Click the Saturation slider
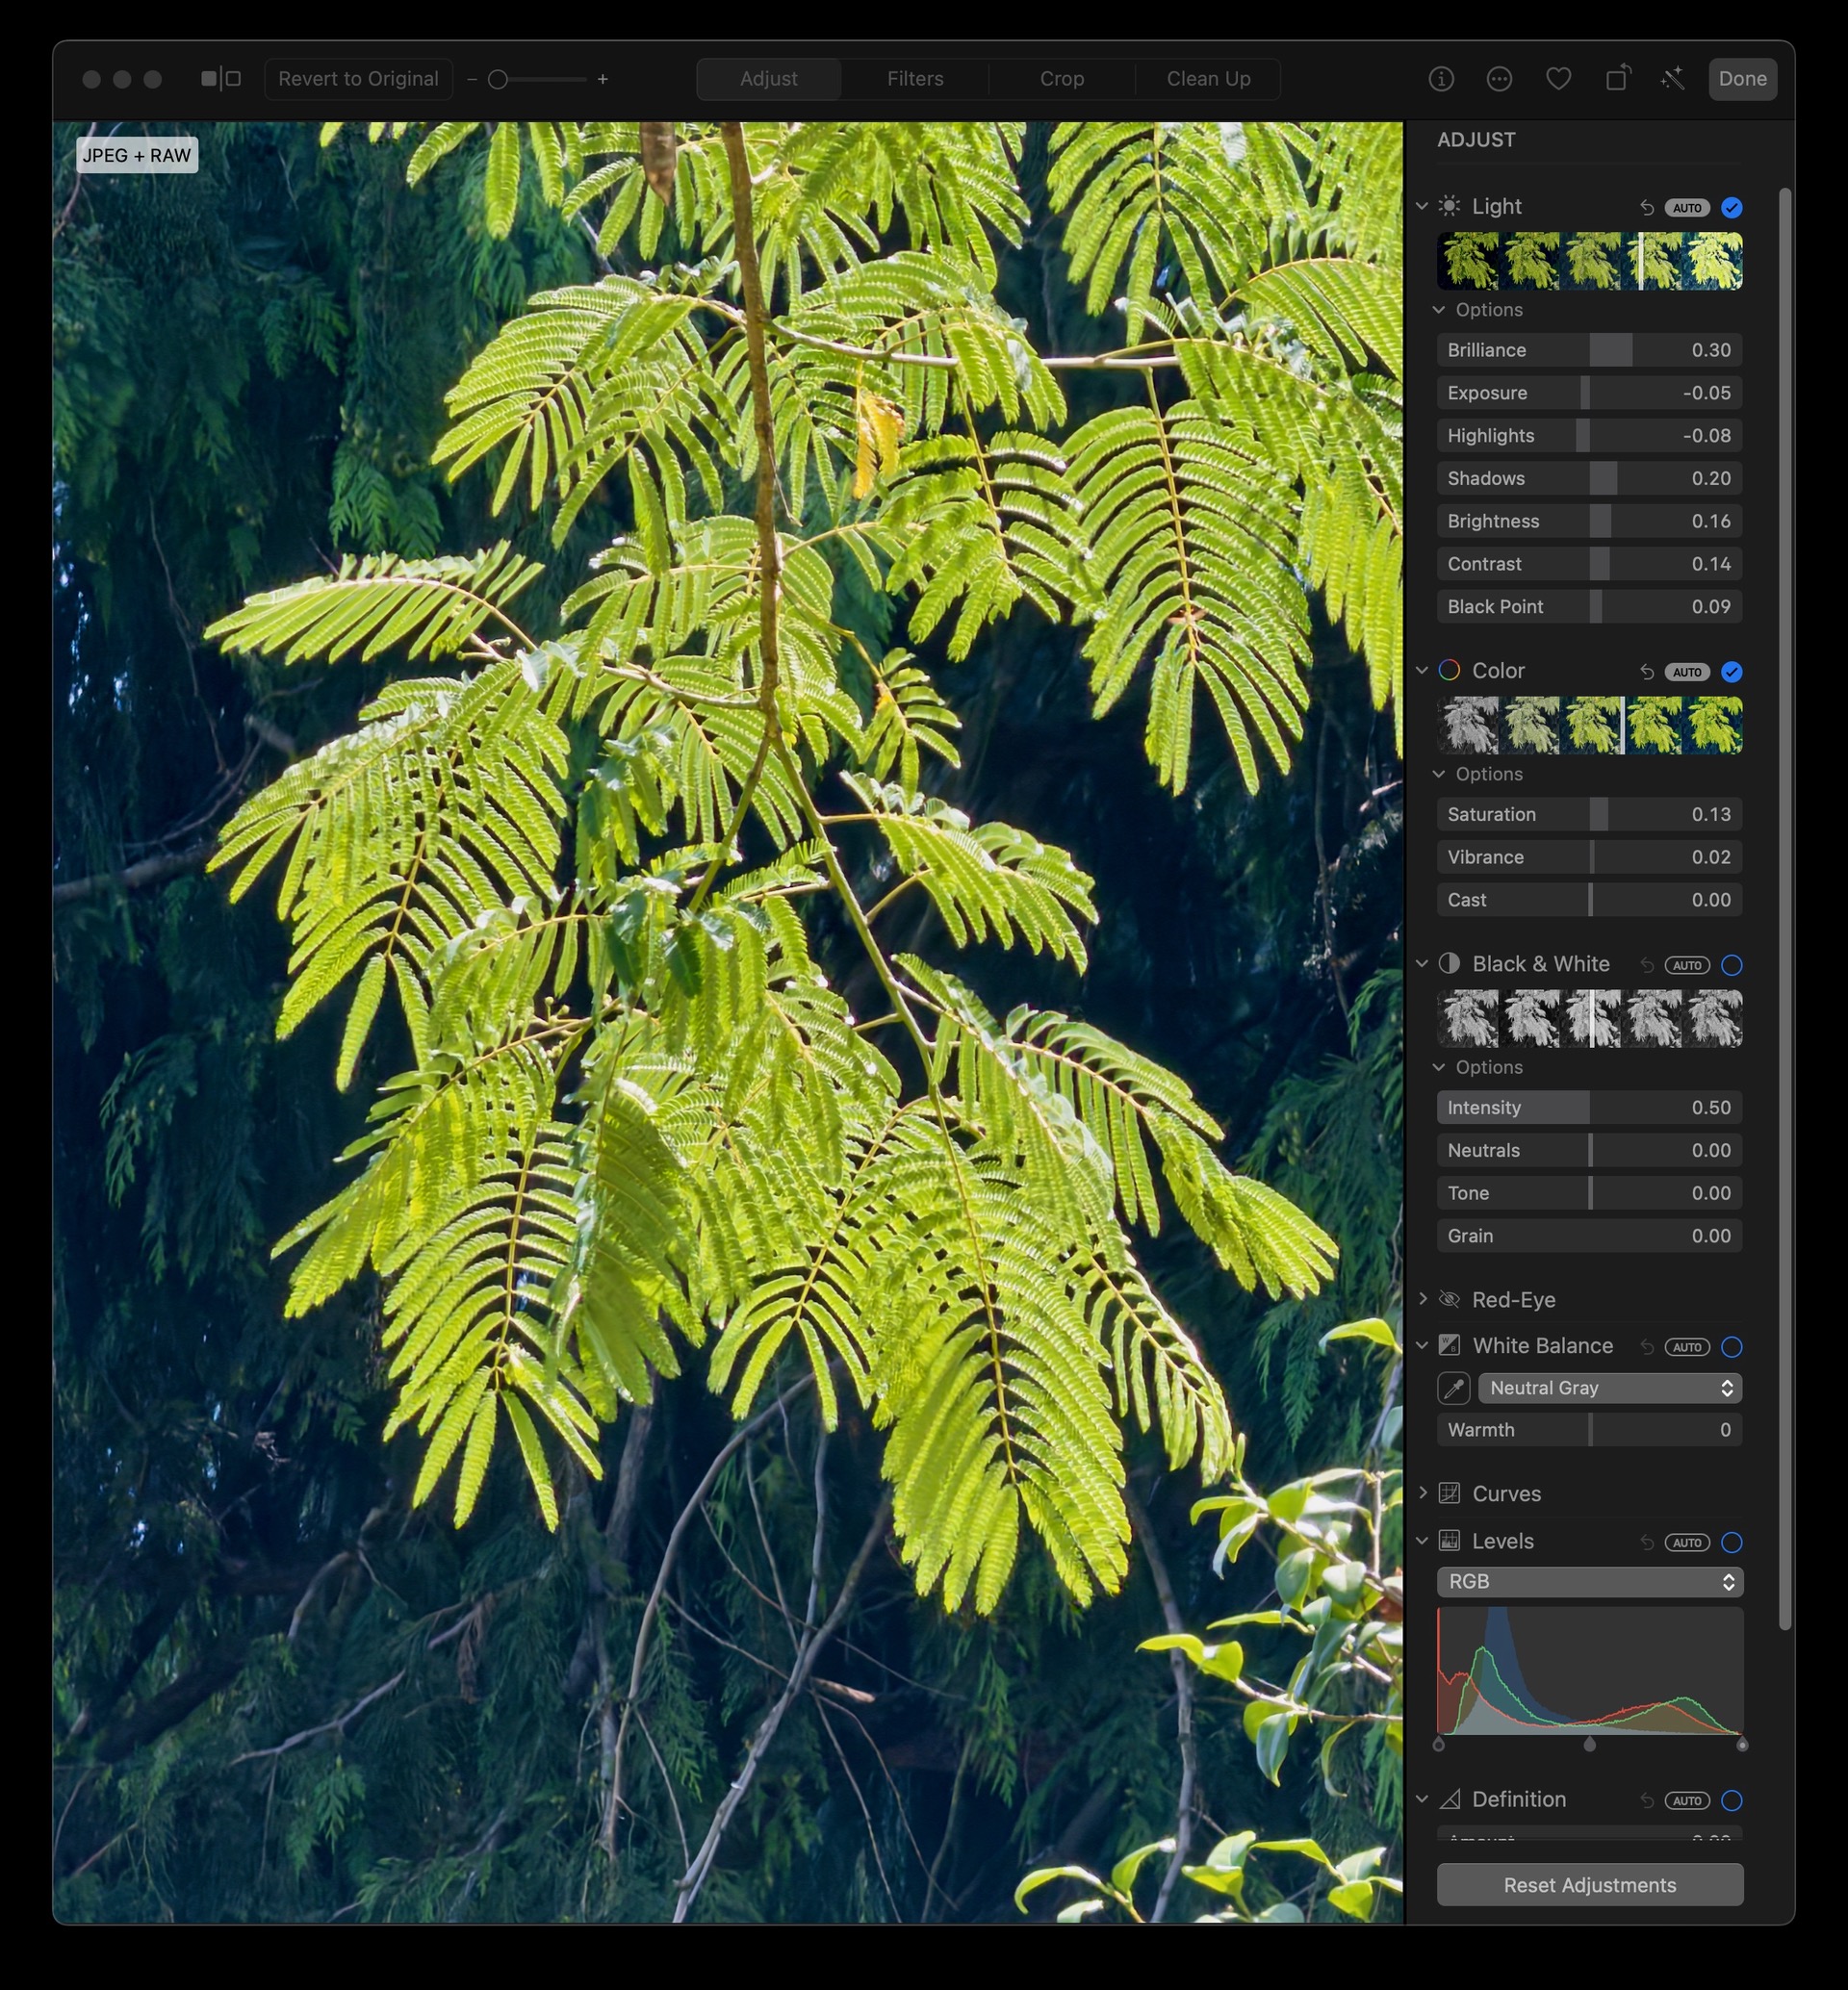The image size is (1848, 1990). pyautogui.click(x=1590, y=814)
